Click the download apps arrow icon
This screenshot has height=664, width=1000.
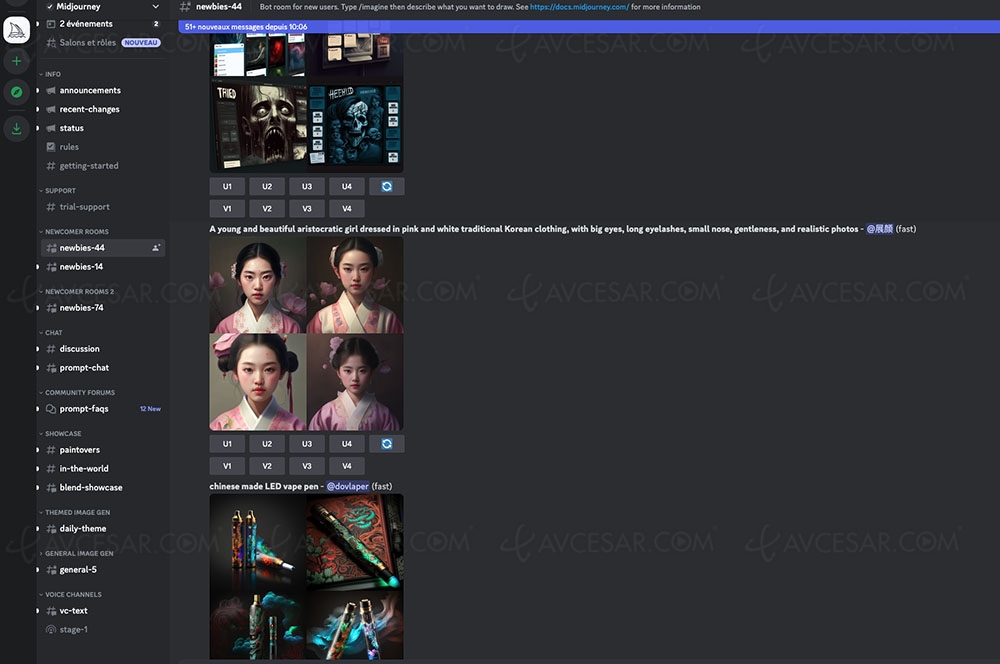[17, 128]
